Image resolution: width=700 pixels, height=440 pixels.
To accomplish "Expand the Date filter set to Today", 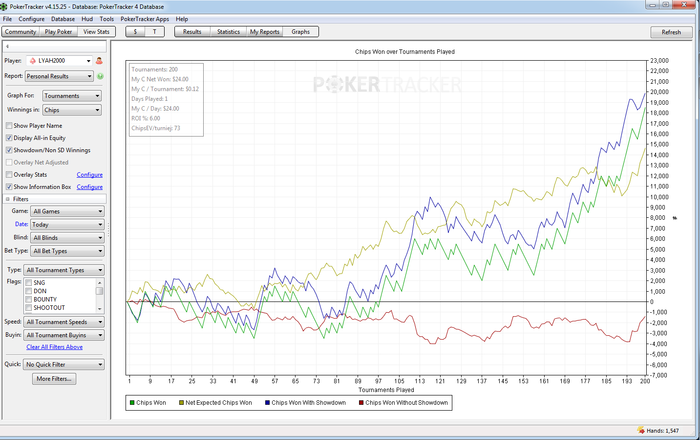I will click(68, 225).
